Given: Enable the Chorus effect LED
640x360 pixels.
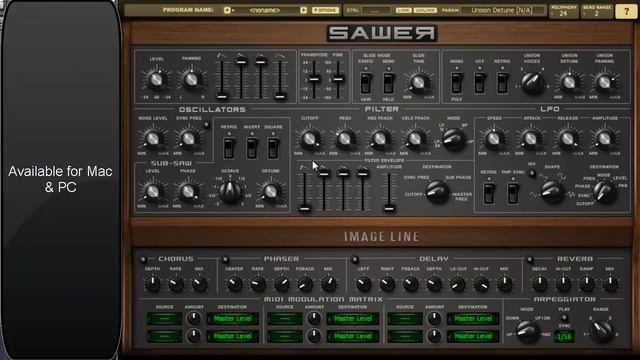Looking at the screenshot, I should click(x=143, y=260).
